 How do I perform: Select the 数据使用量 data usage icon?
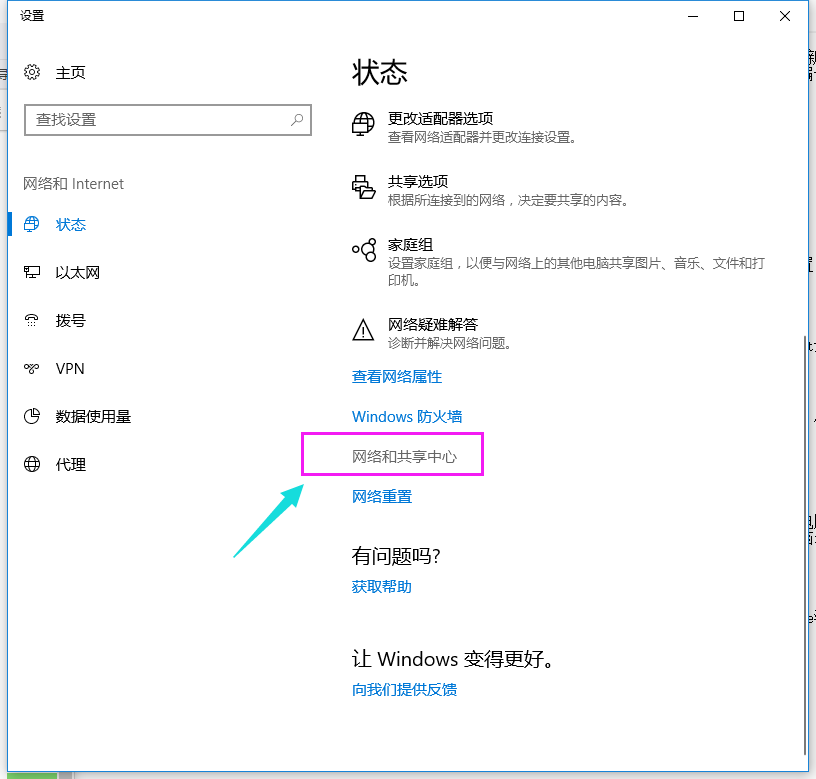[31, 416]
